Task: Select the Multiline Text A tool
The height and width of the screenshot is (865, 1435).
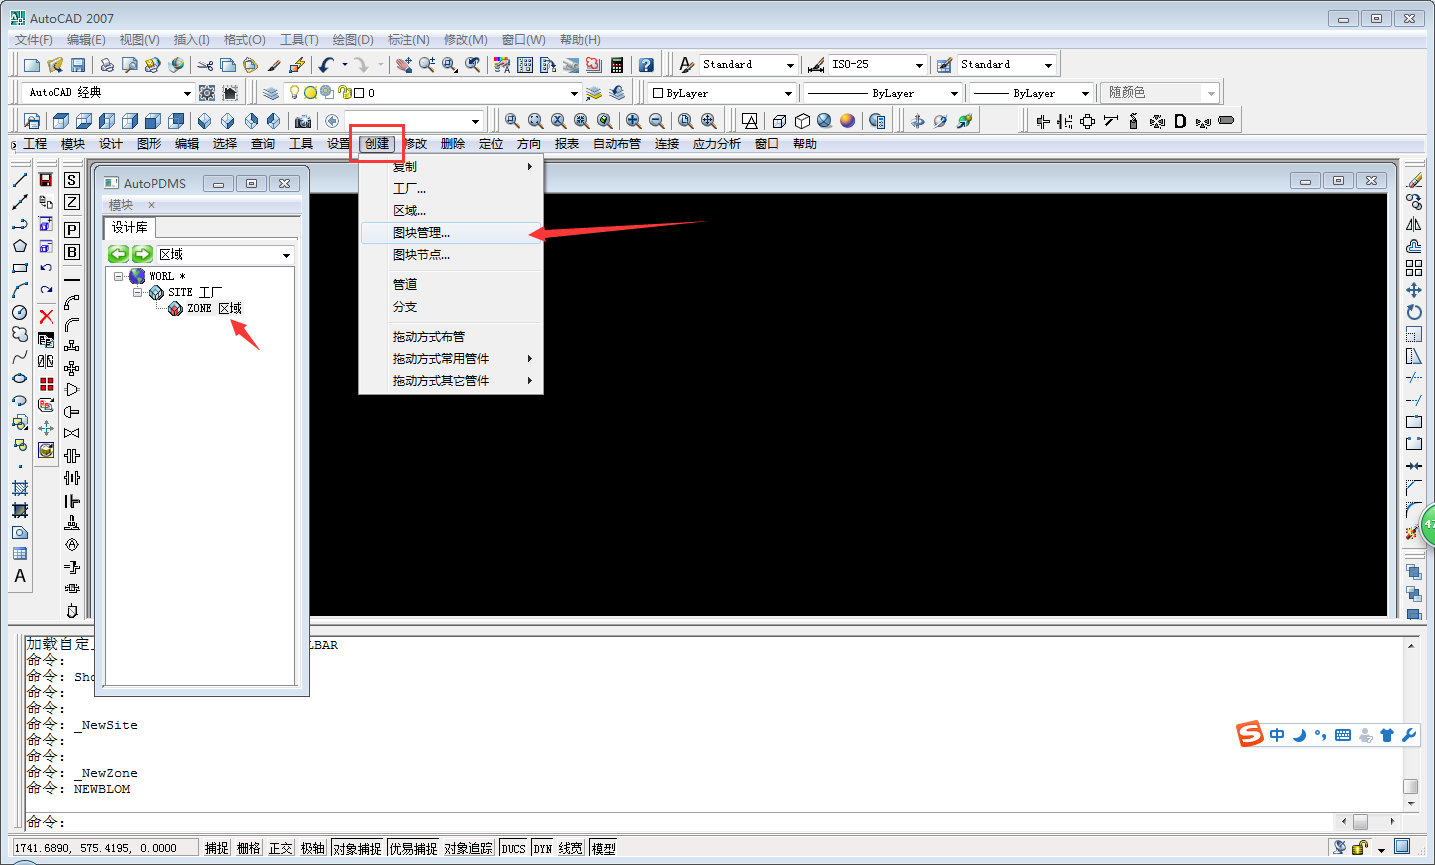Action: click(x=19, y=576)
